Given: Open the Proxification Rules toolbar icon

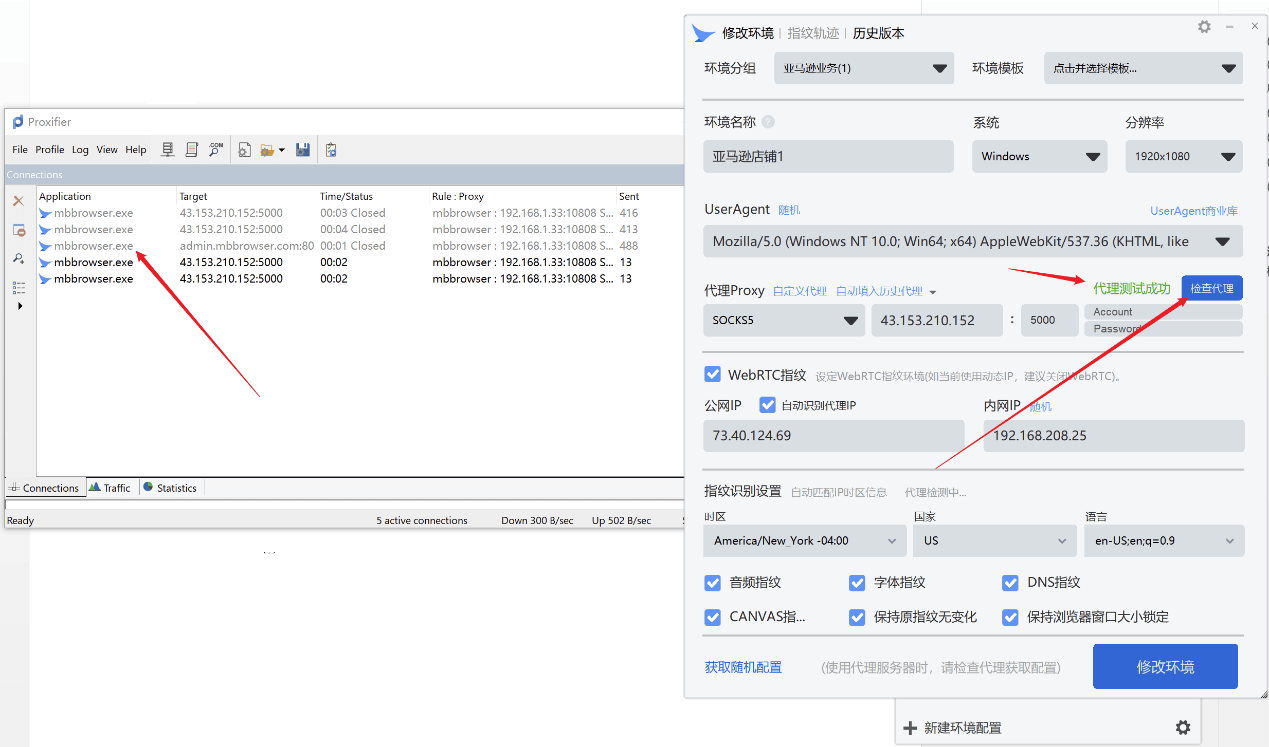Looking at the screenshot, I should [x=192, y=150].
